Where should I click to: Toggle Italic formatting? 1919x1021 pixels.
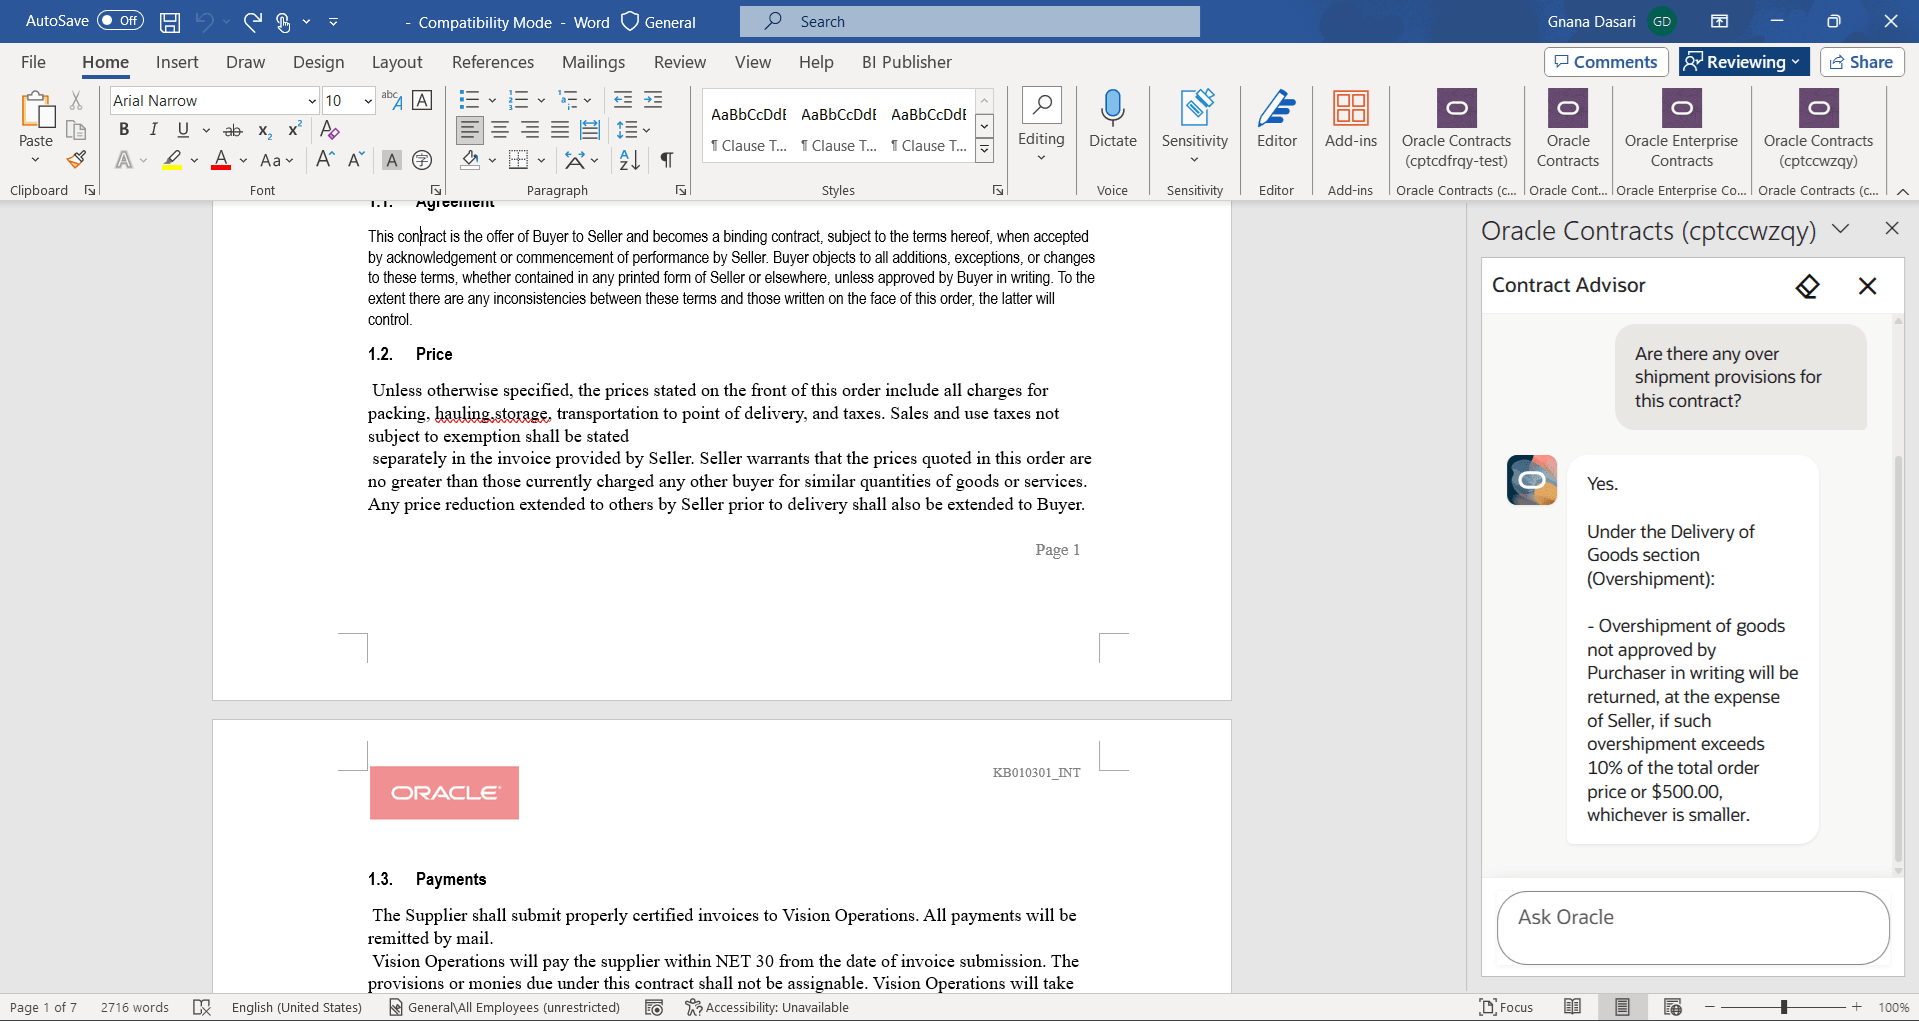(x=153, y=130)
